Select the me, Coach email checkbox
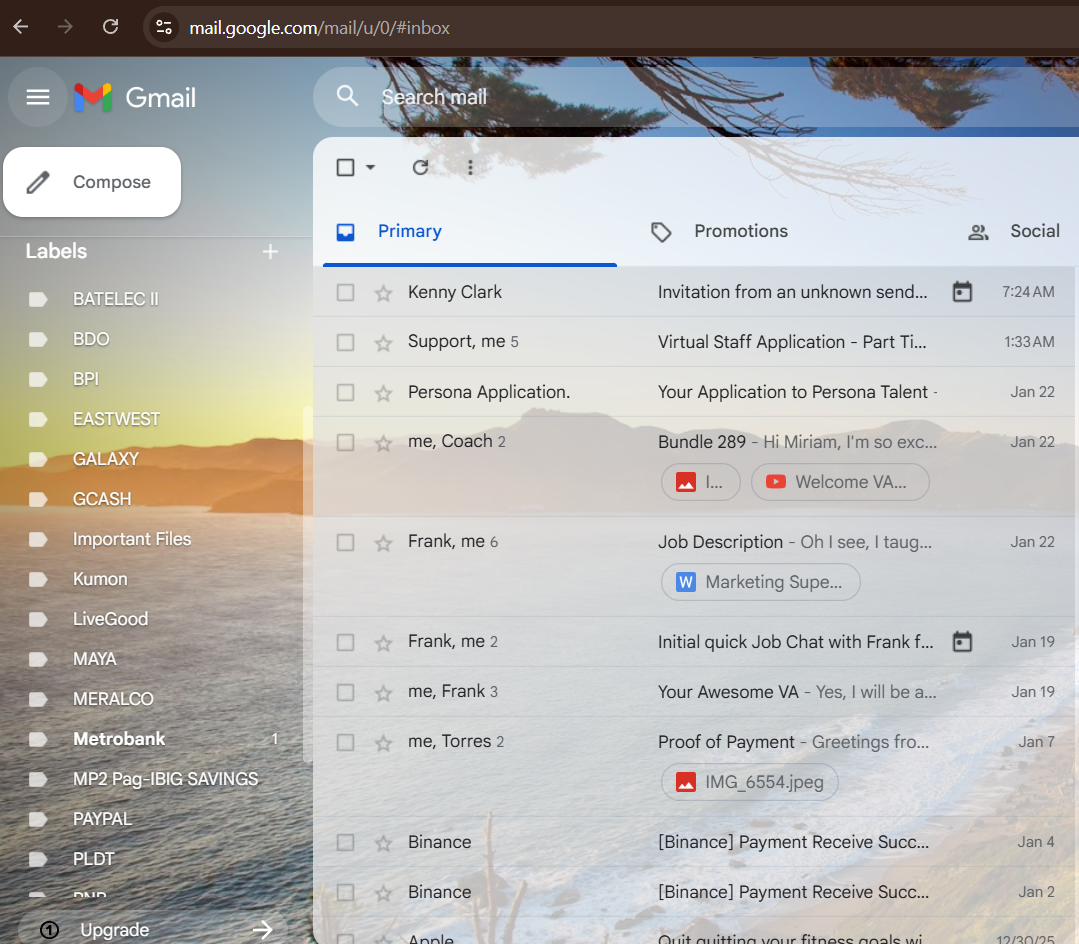1079x944 pixels. 345,442
